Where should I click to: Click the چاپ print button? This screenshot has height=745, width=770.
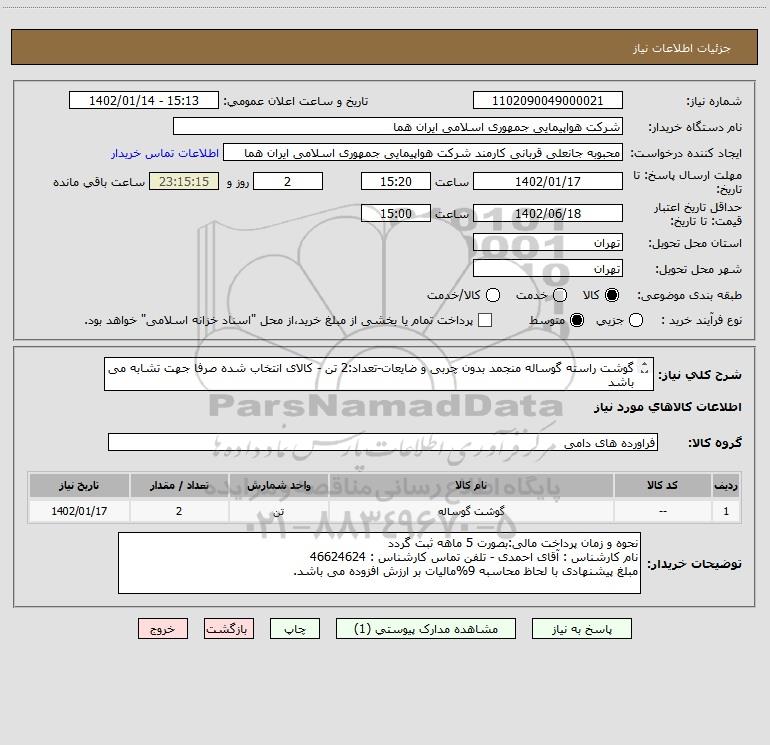point(295,629)
